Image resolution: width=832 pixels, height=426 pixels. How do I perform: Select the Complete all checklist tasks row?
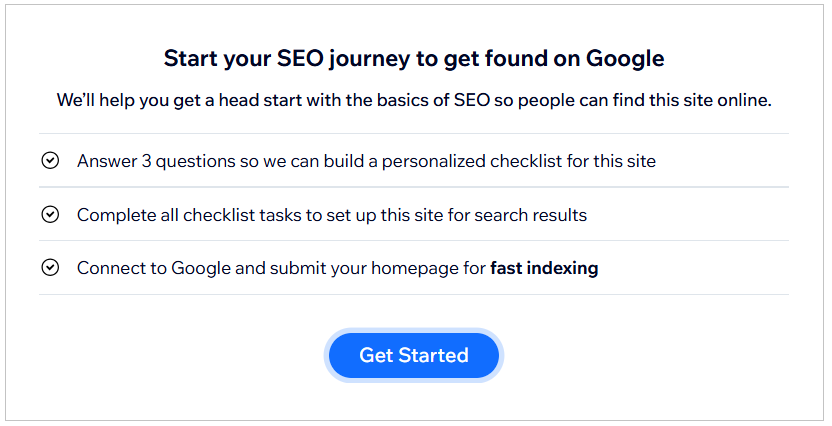332,214
